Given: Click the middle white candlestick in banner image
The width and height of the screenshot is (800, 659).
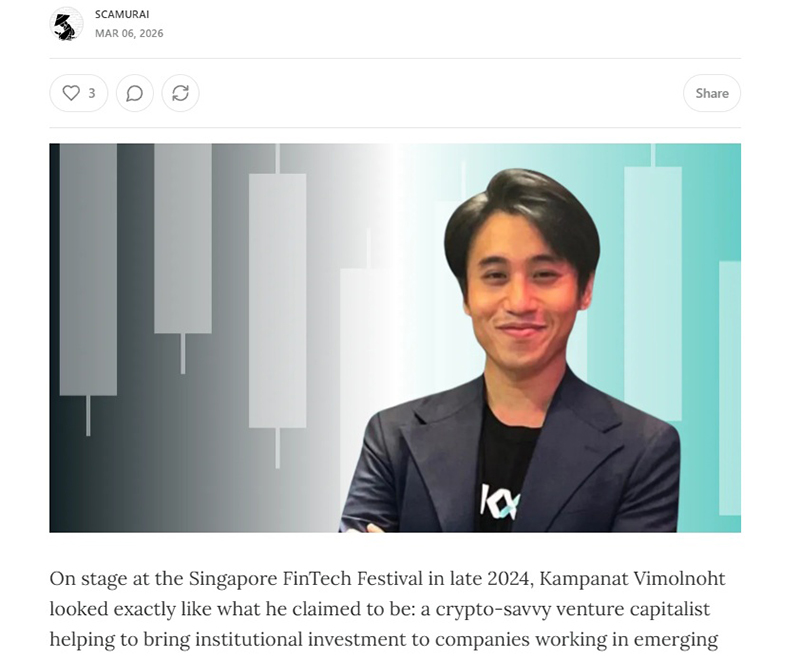Looking at the screenshot, I should coord(278,300).
